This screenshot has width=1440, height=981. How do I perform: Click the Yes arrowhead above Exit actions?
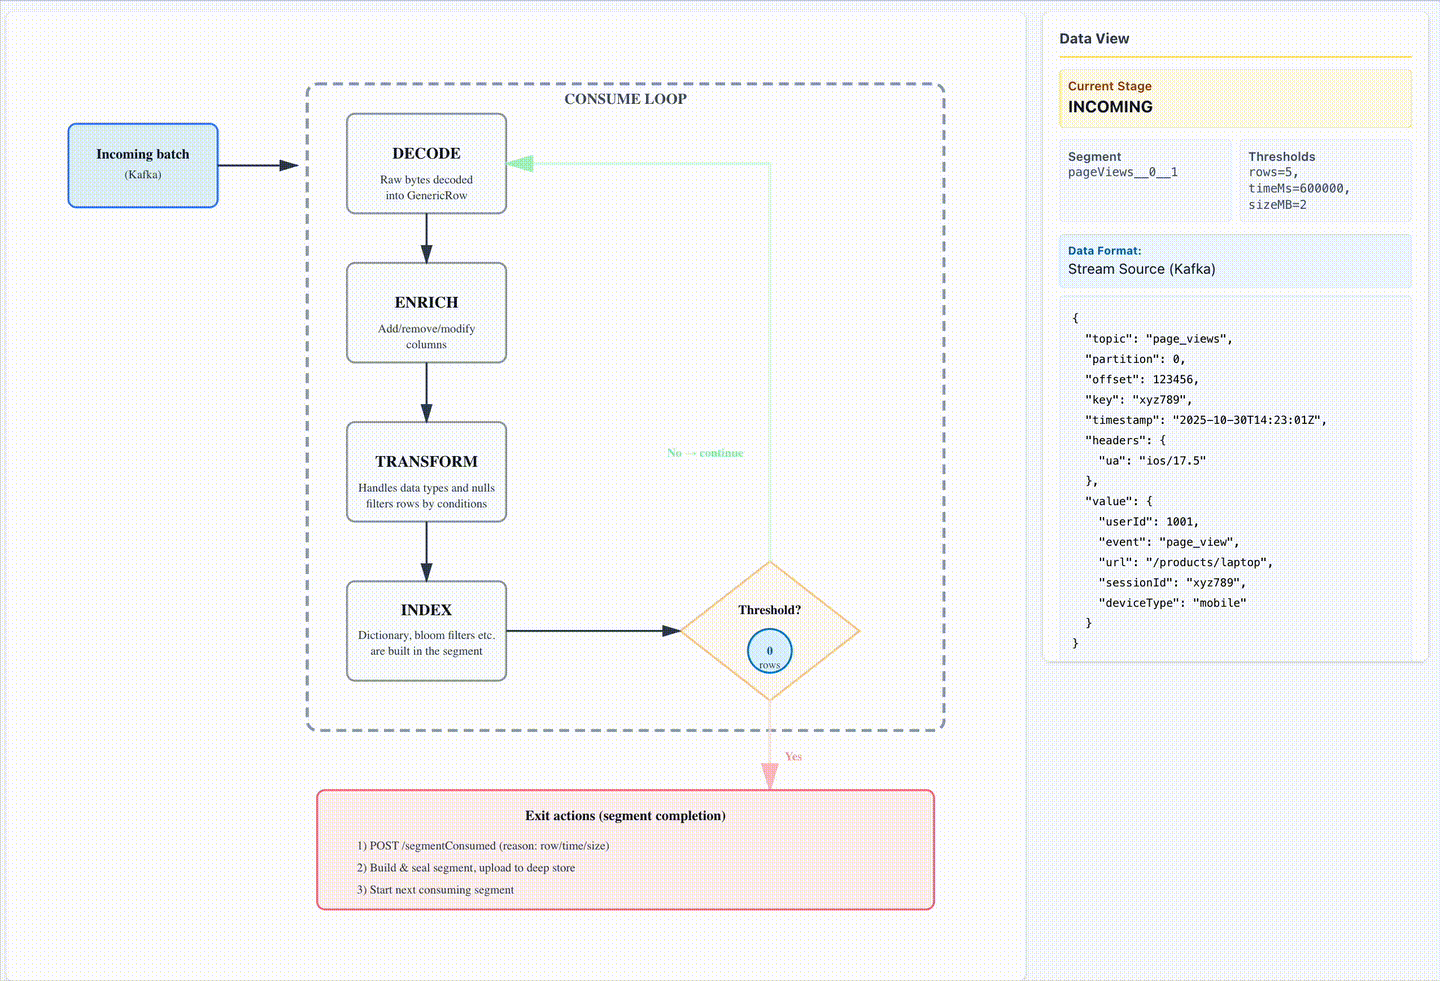pos(769,776)
